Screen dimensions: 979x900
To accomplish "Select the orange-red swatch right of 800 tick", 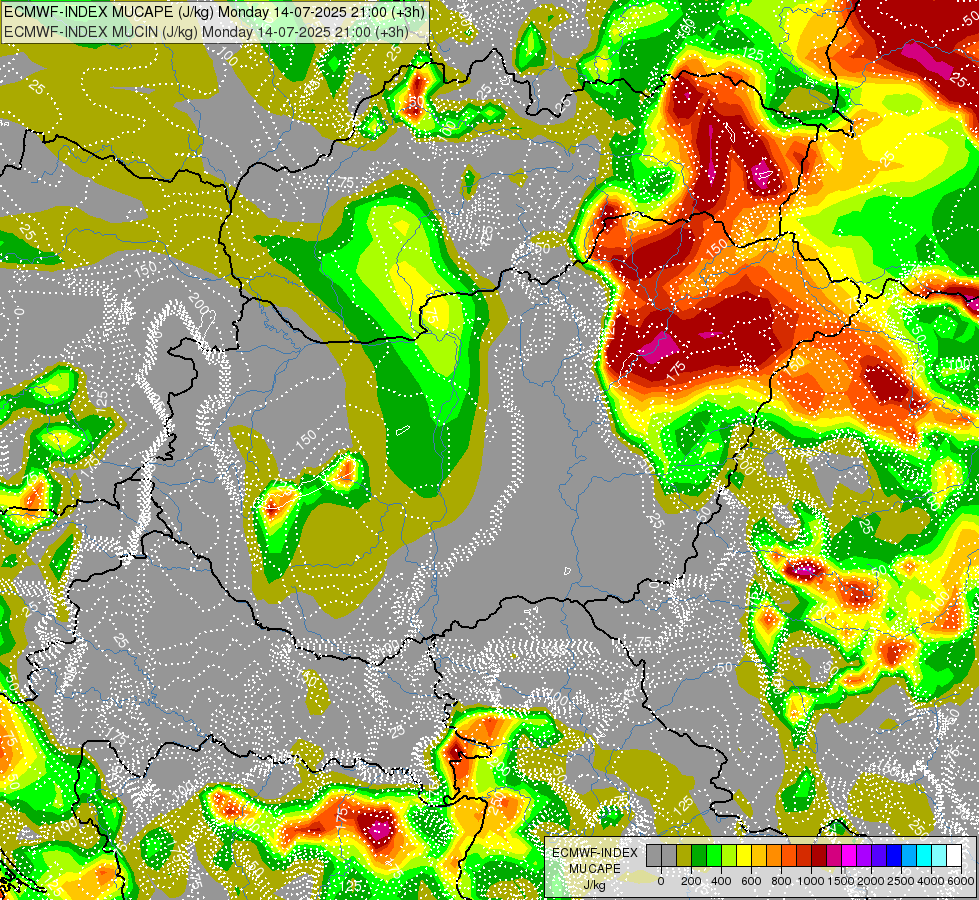I will coord(789,856).
